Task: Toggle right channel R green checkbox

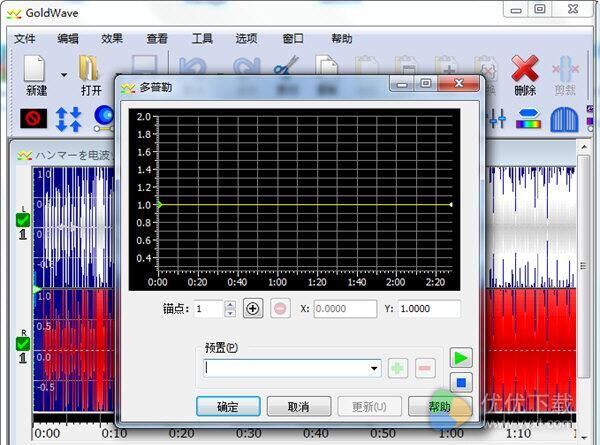Action: pos(23,344)
